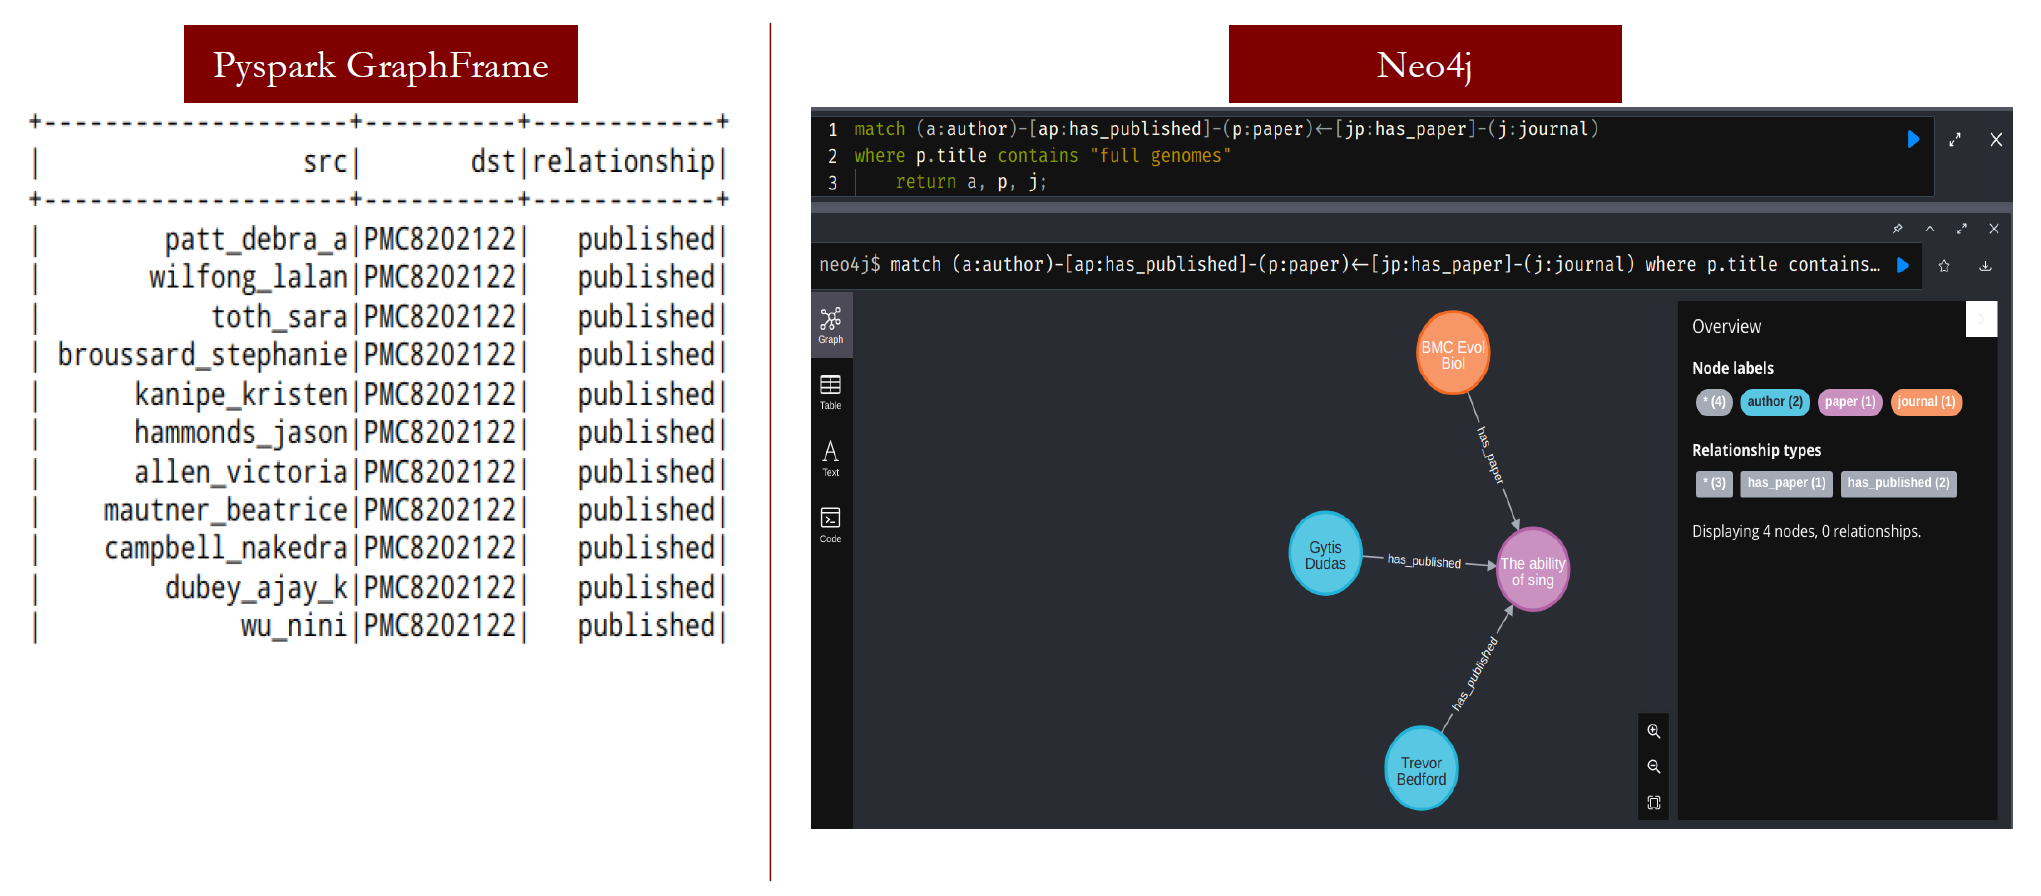Expand the Neo4j query editor to fullscreen
The image size is (2041, 896).
click(x=1955, y=140)
